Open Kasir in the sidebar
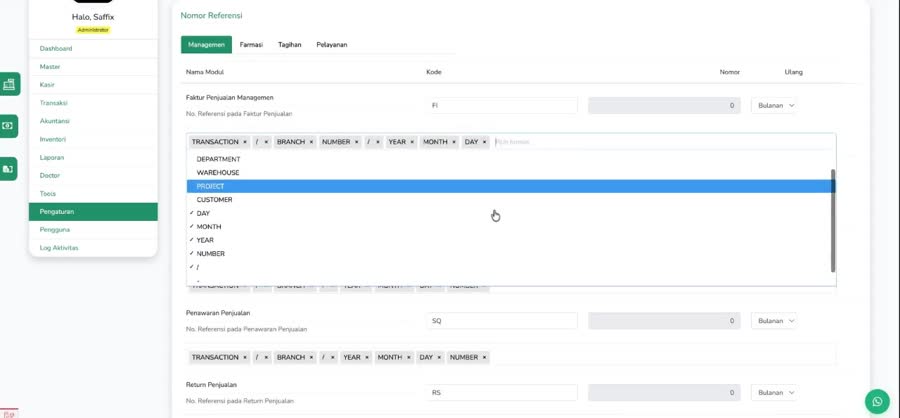900x418 pixels. click(x=93, y=85)
